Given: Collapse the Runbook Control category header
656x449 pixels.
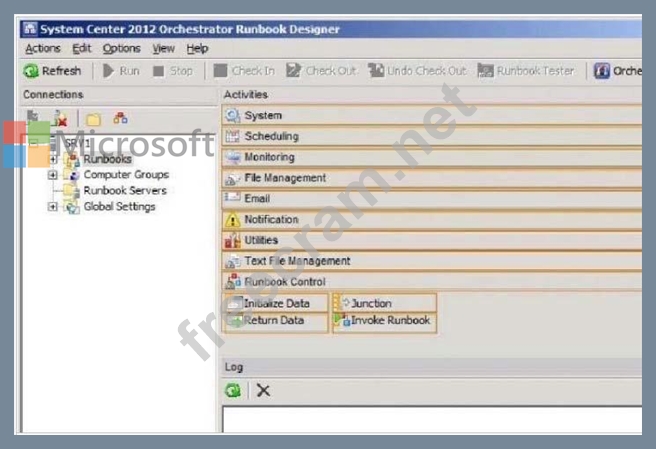Looking at the screenshot, I should tap(431, 282).
